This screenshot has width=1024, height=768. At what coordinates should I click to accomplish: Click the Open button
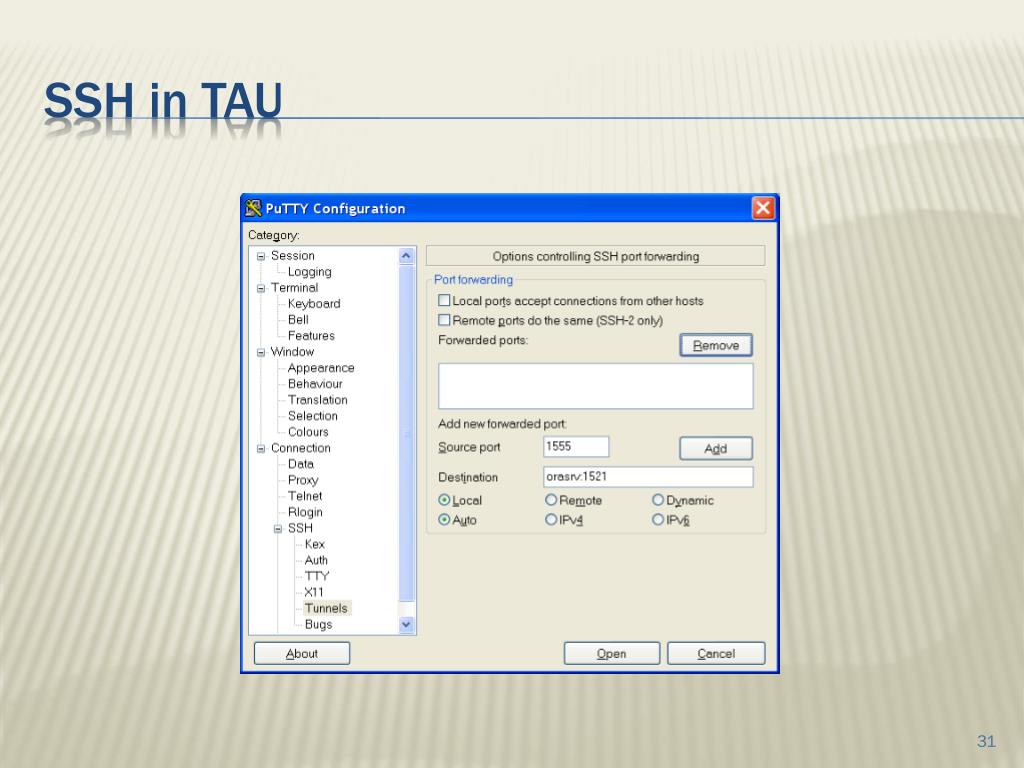(611, 654)
